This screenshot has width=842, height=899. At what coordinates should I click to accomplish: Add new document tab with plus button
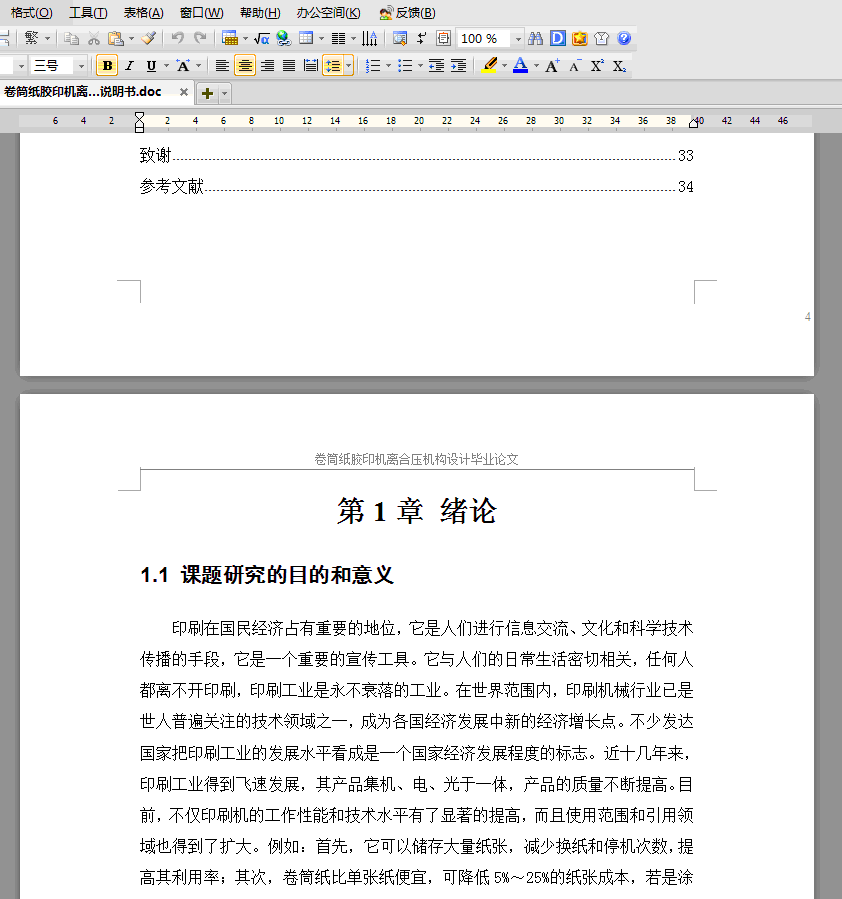[207, 93]
